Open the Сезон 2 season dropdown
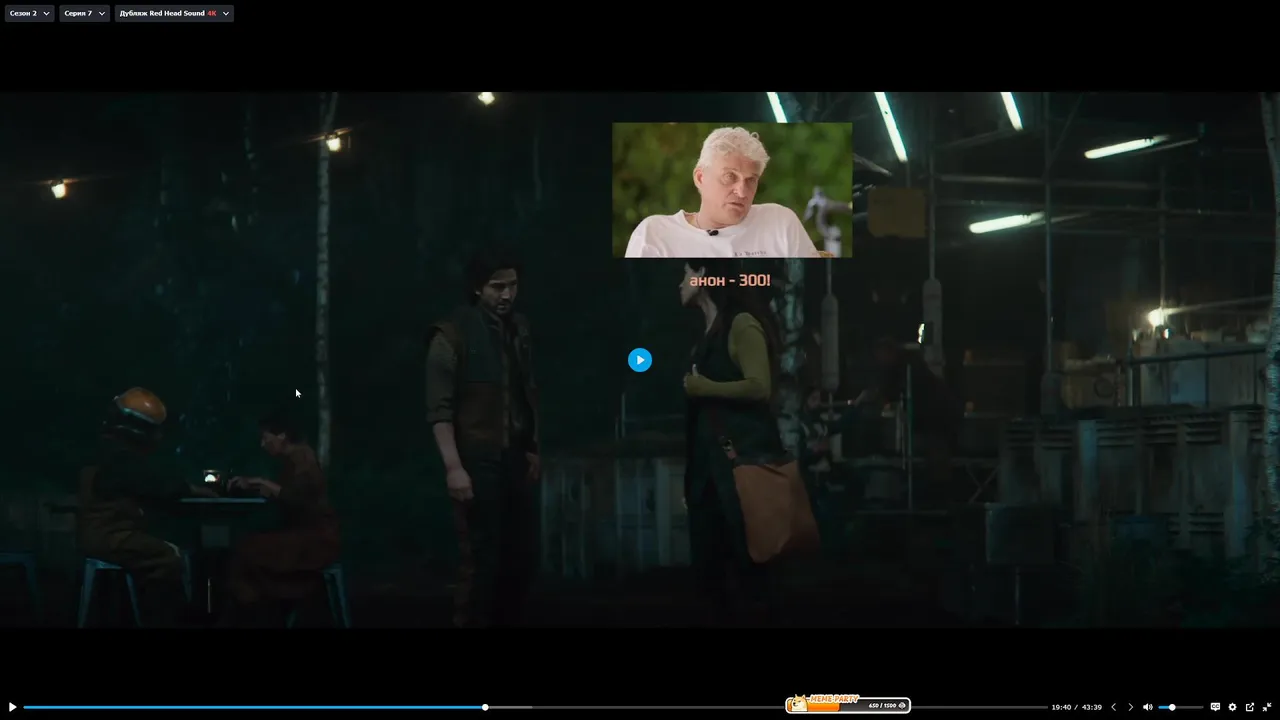Viewport: 1280px width, 720px height. pos(30,13)
